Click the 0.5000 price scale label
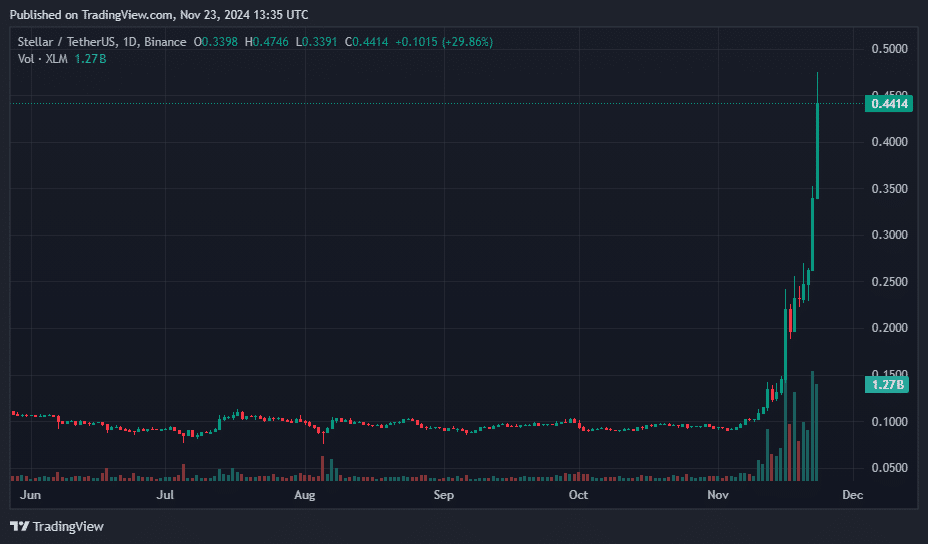 pyautogui.click(x=889, y=49)
